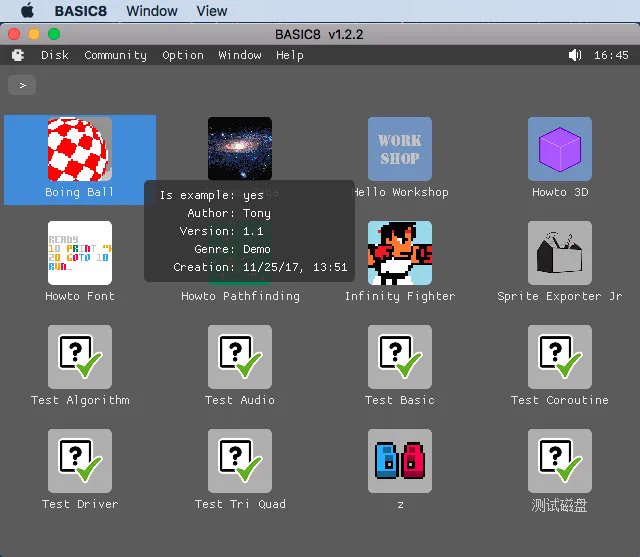Select the Test Basic icon

pyautogui.click(x=400, y=357)
